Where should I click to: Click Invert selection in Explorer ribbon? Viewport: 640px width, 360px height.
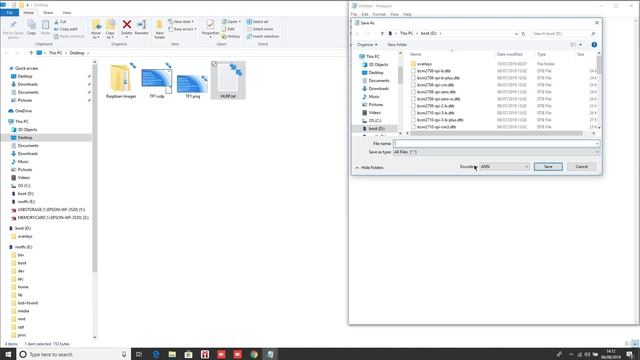tap(263, 36)
